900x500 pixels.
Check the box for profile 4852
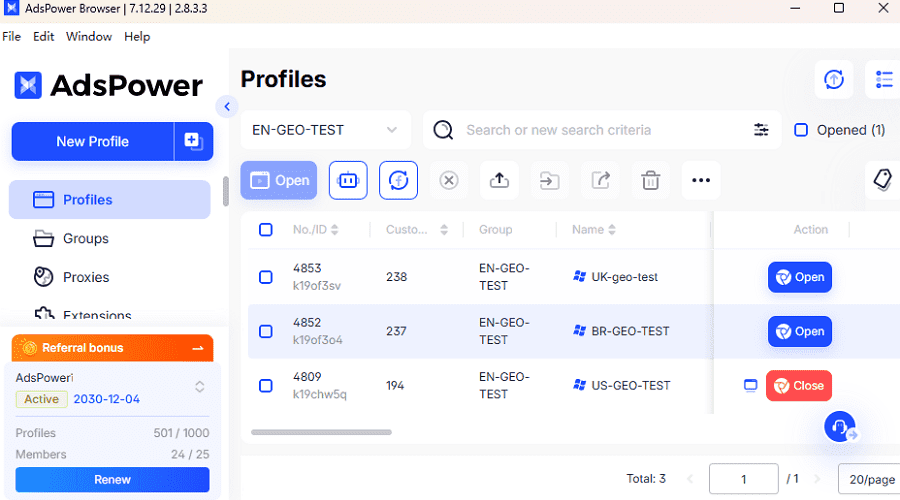266,331
